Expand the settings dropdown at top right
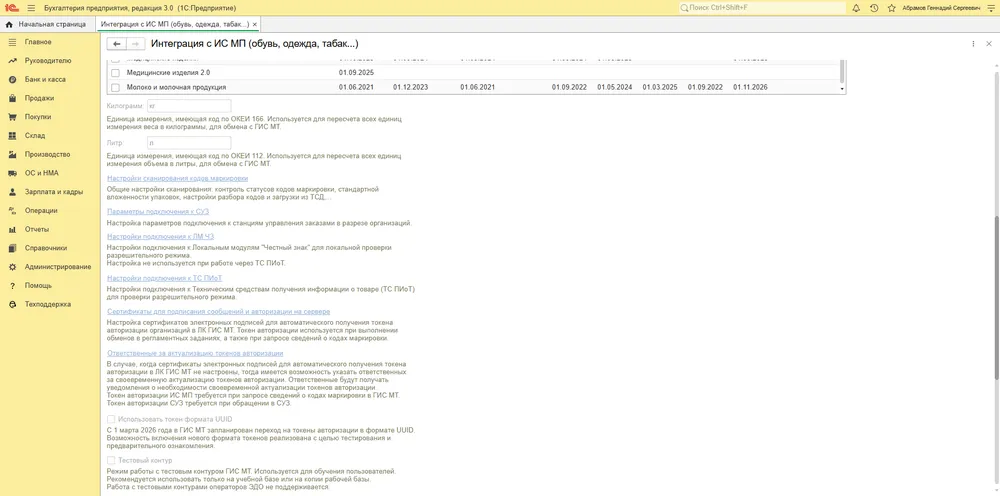This screenshot has width=1000, height=496. 990,8
